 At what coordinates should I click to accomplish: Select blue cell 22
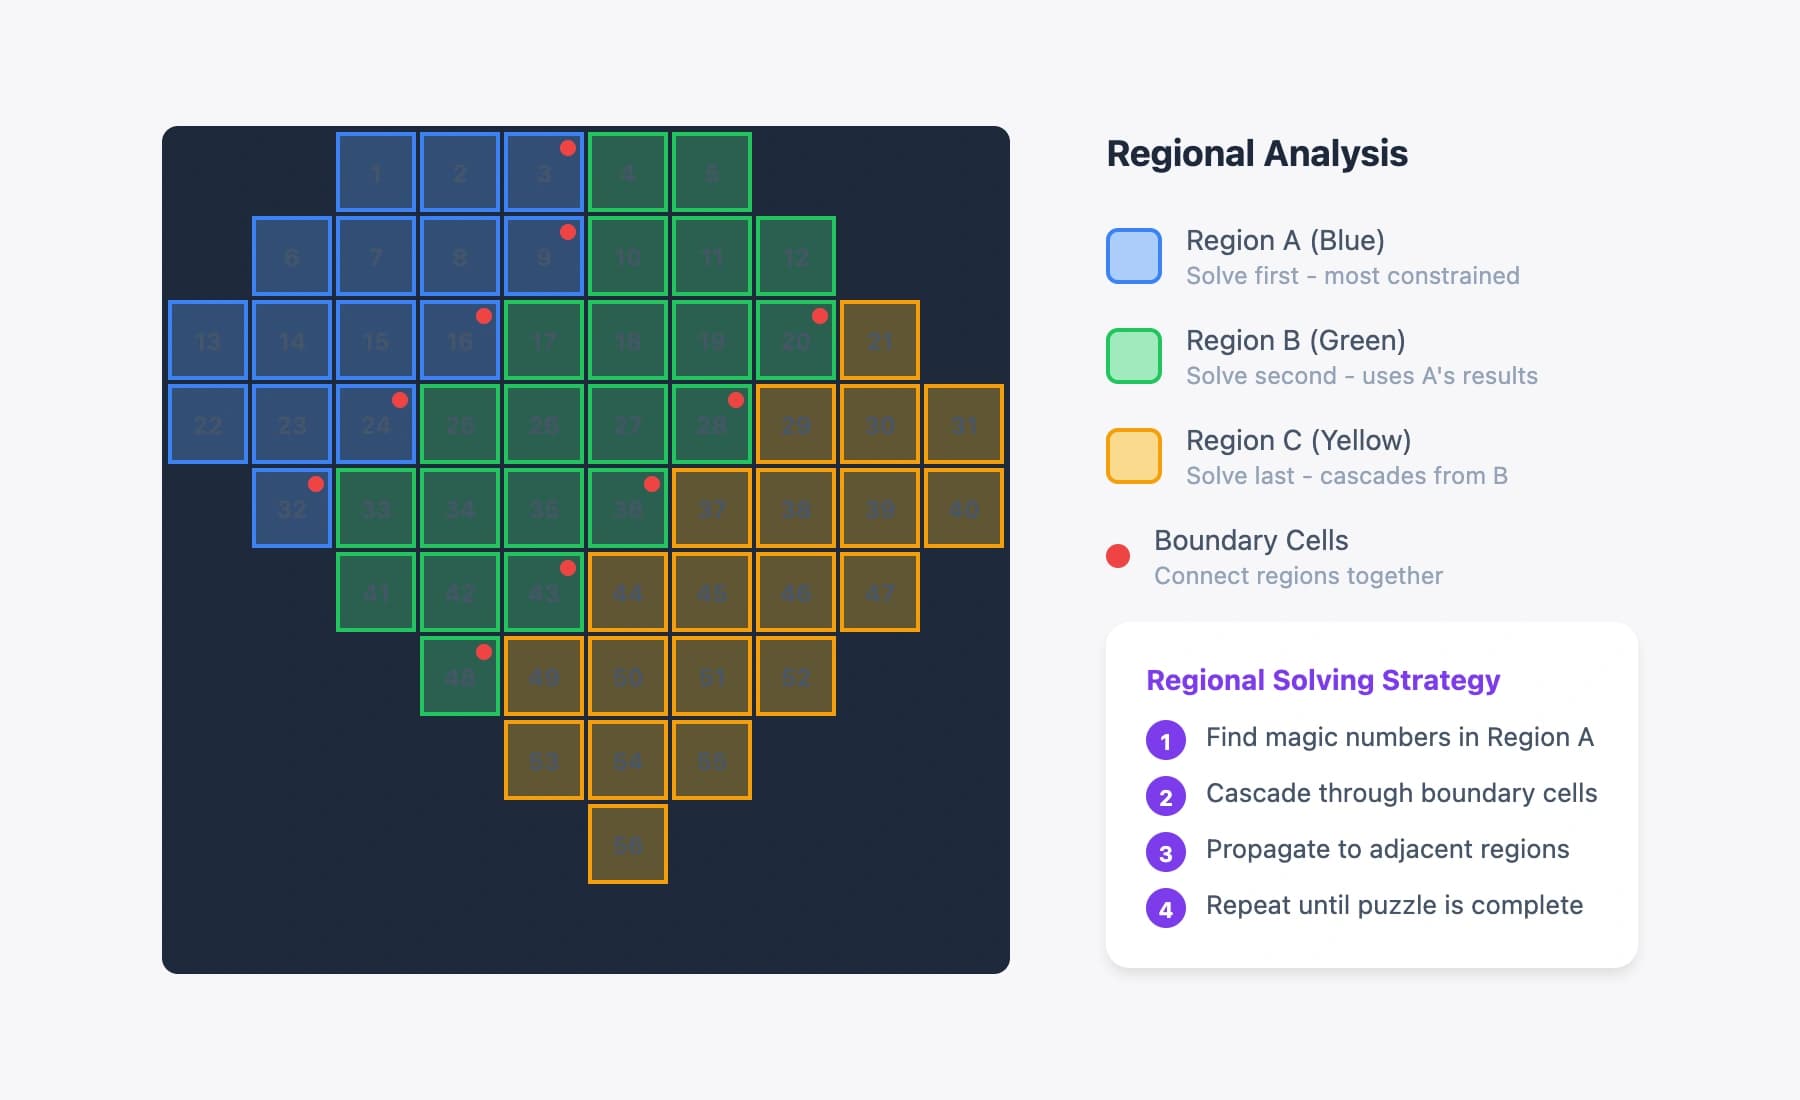[x=208, y=424]
